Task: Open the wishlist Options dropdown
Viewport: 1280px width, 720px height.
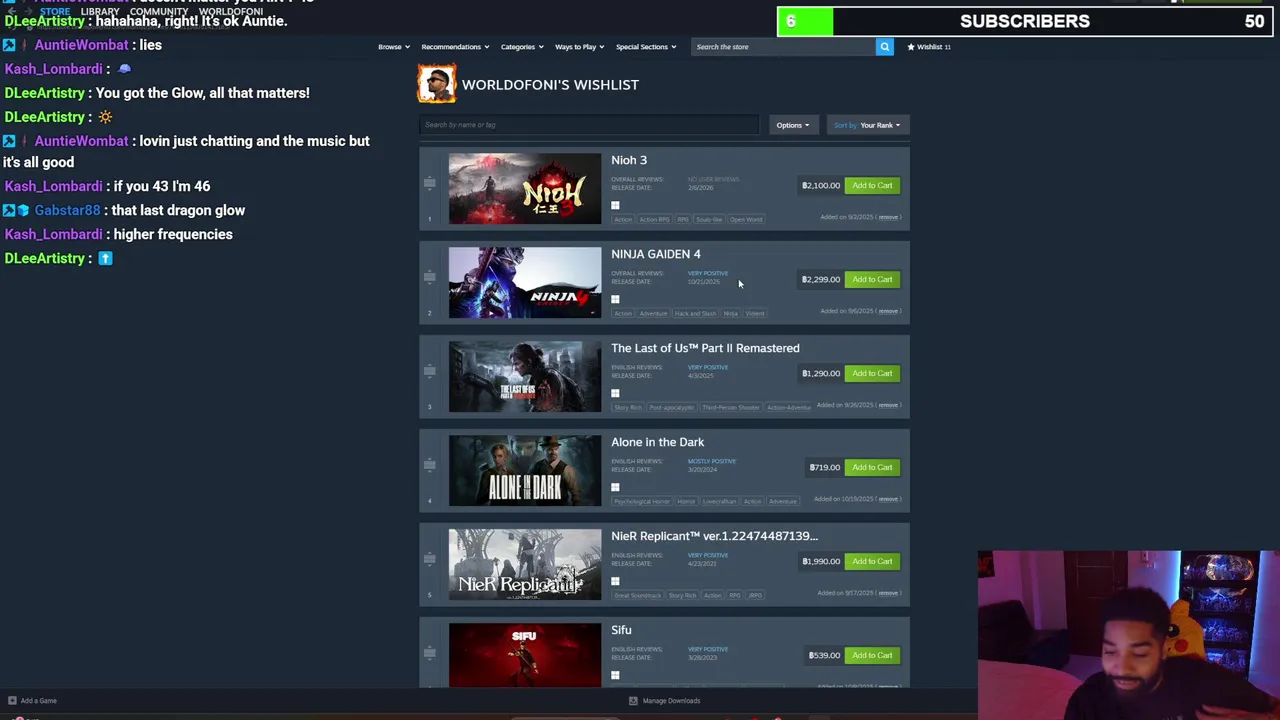Action: [x=792, y=125]
